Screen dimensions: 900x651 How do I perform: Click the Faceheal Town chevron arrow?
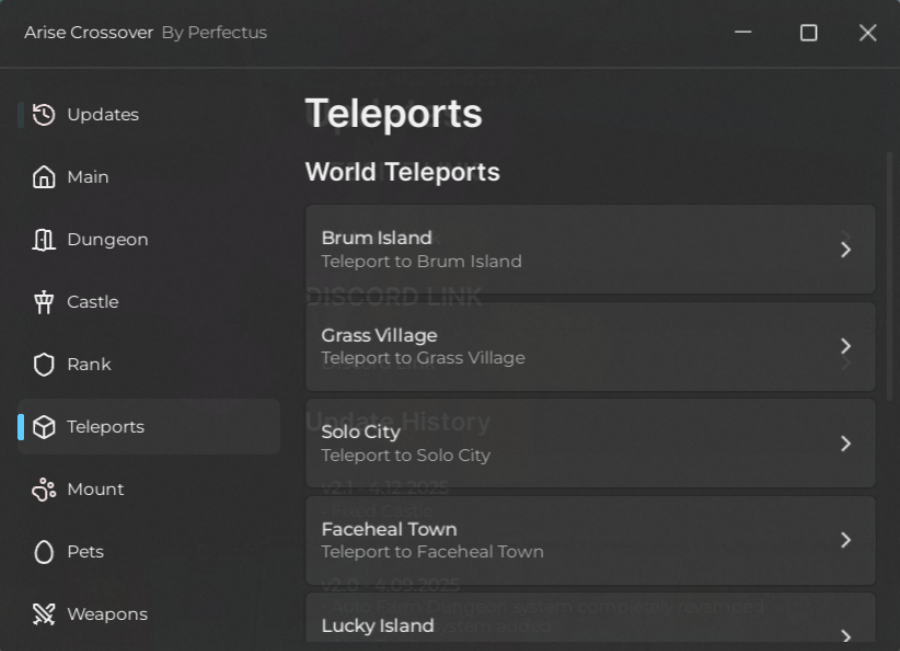(x=845, y=540)
